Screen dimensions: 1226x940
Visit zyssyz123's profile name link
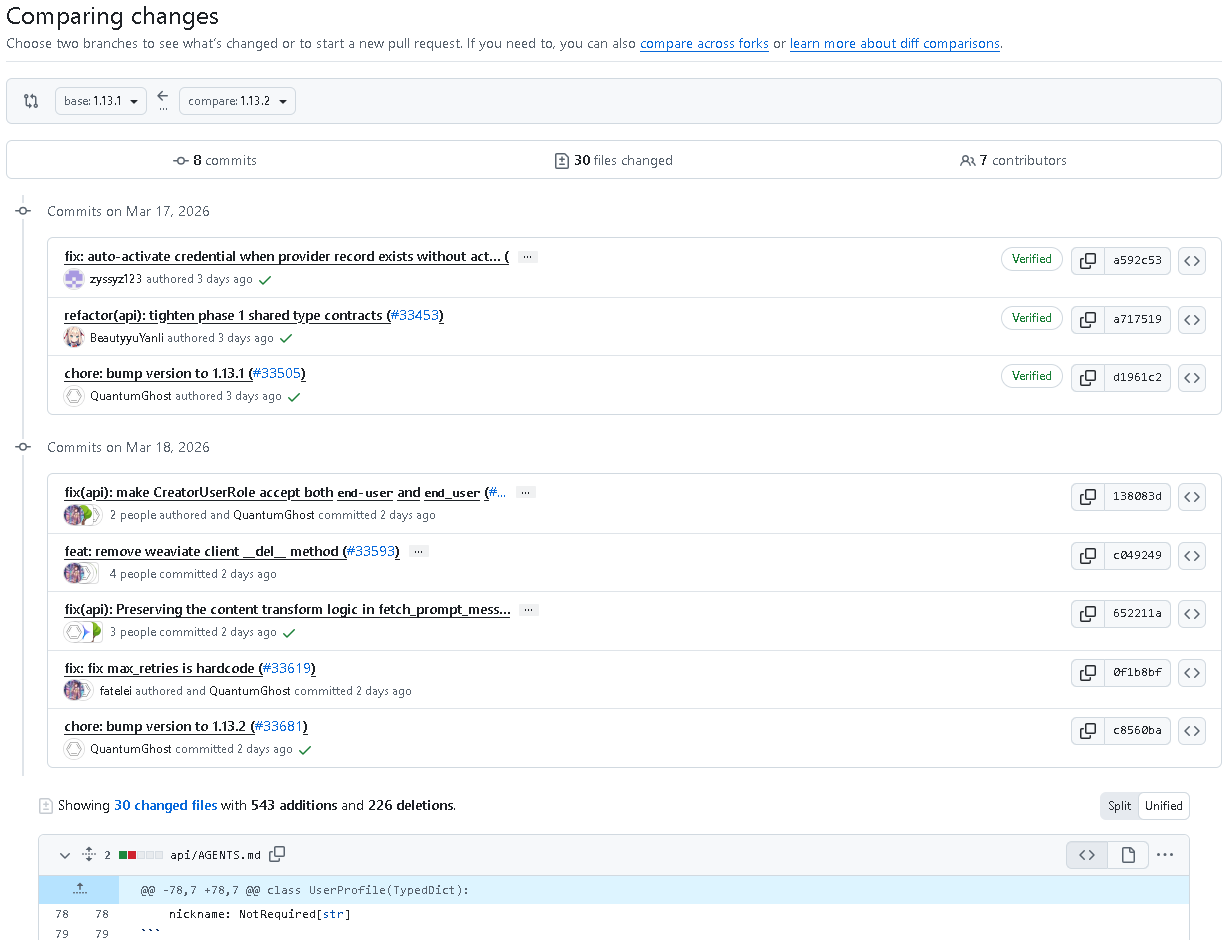point(116,279)
